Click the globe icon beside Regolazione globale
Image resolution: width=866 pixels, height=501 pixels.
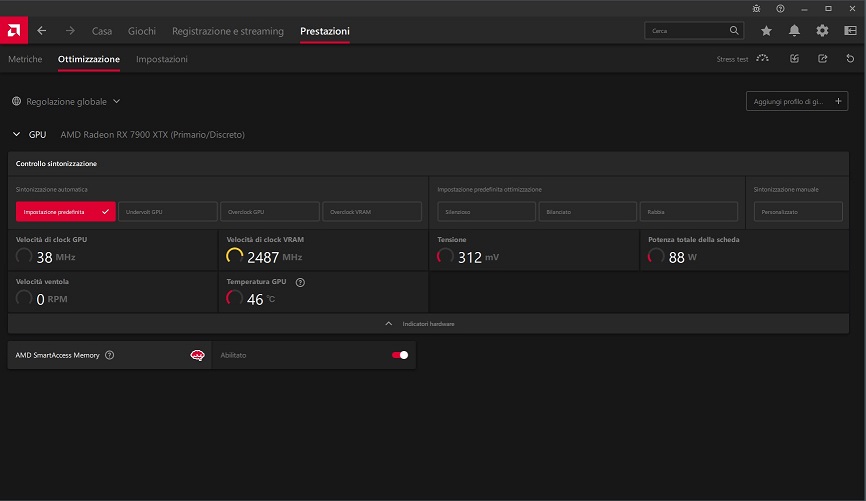pos(17,101)
